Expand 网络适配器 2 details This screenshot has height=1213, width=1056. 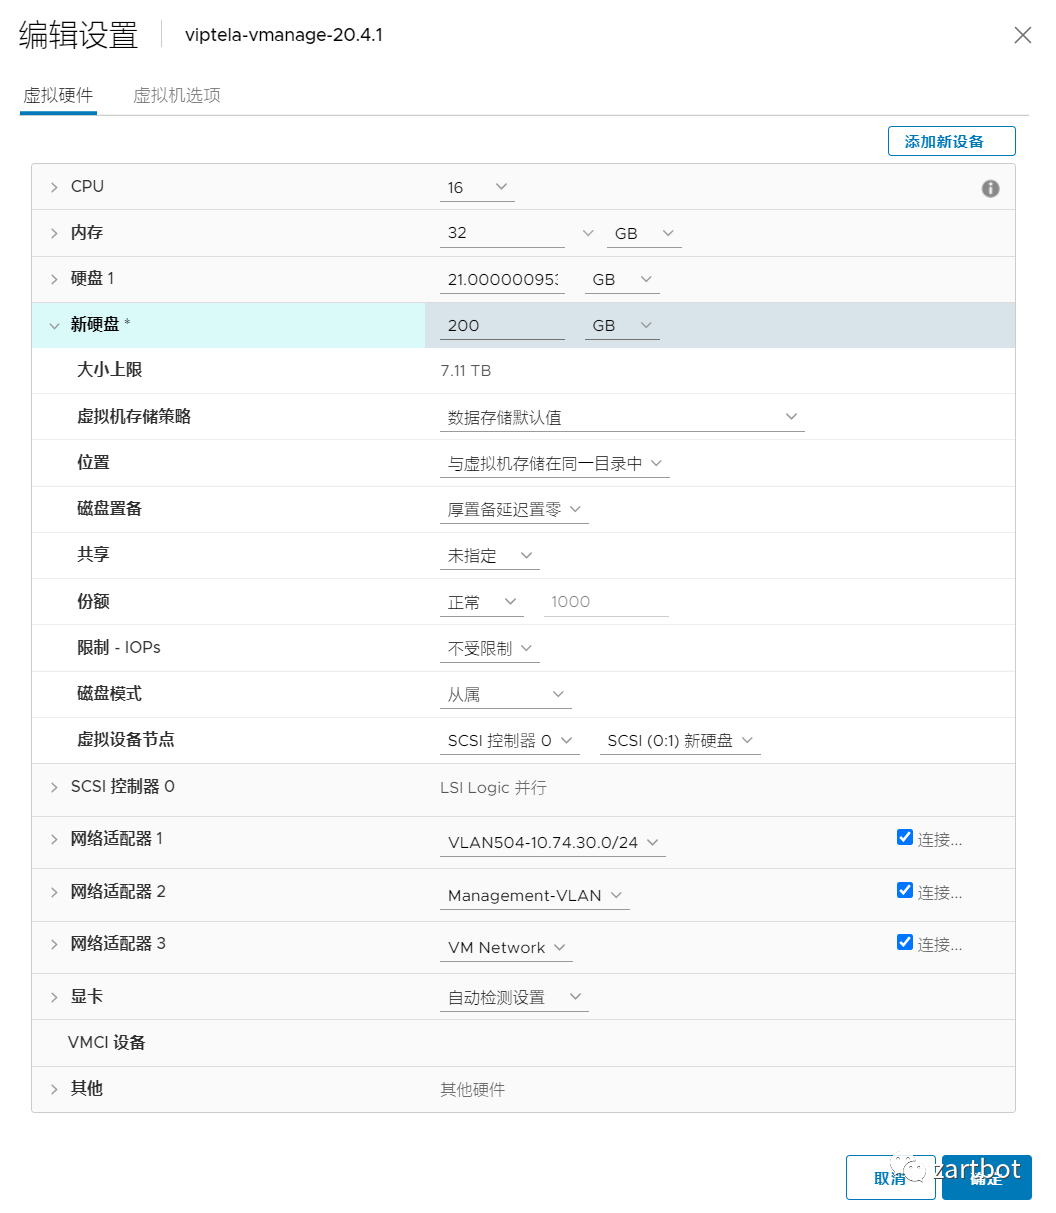[54, 892]
